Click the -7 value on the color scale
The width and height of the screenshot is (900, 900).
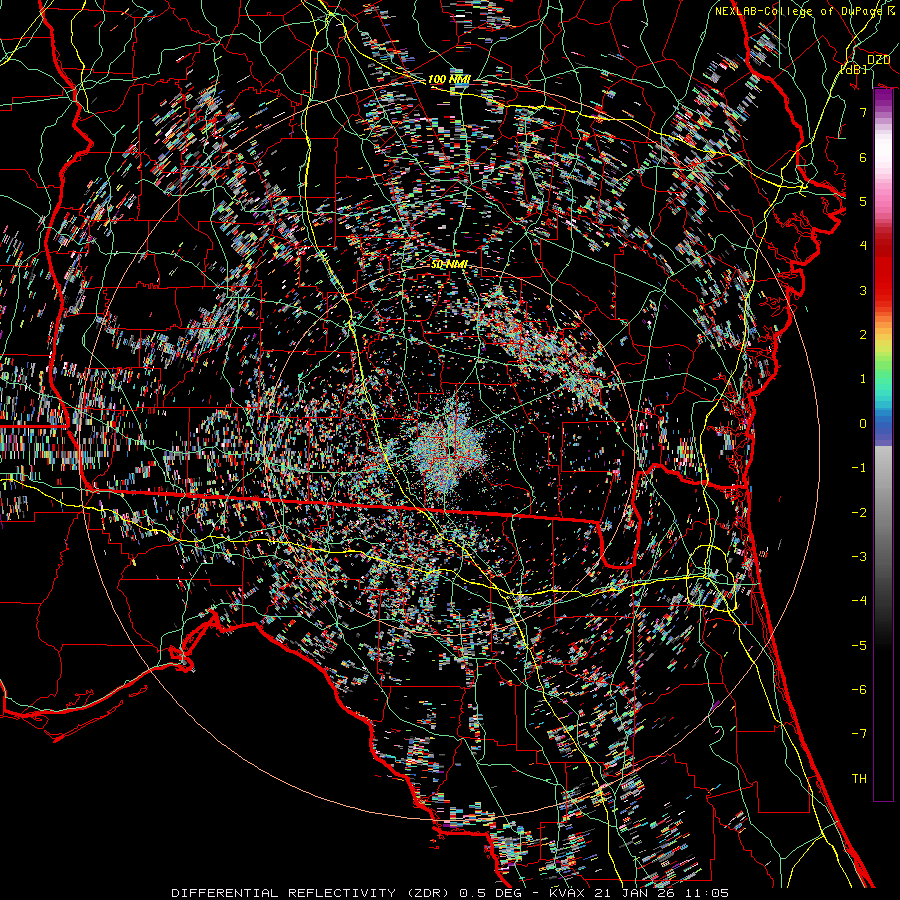(859, 734)
